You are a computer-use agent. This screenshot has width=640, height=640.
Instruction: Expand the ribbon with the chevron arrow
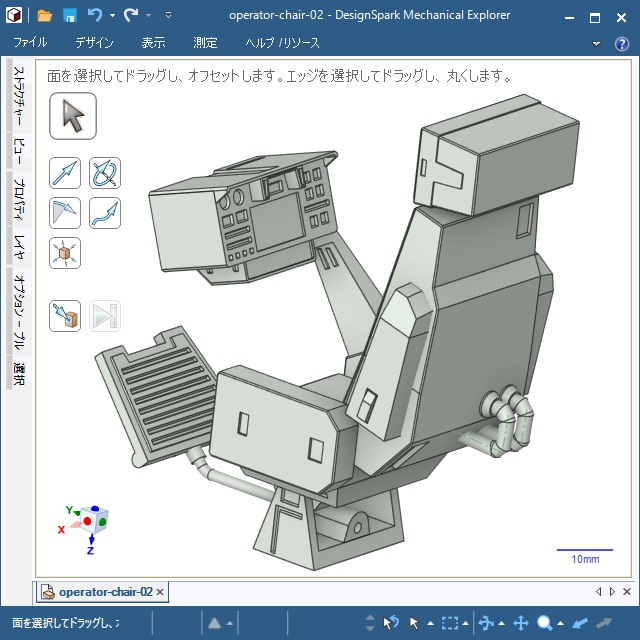[596, 43]
